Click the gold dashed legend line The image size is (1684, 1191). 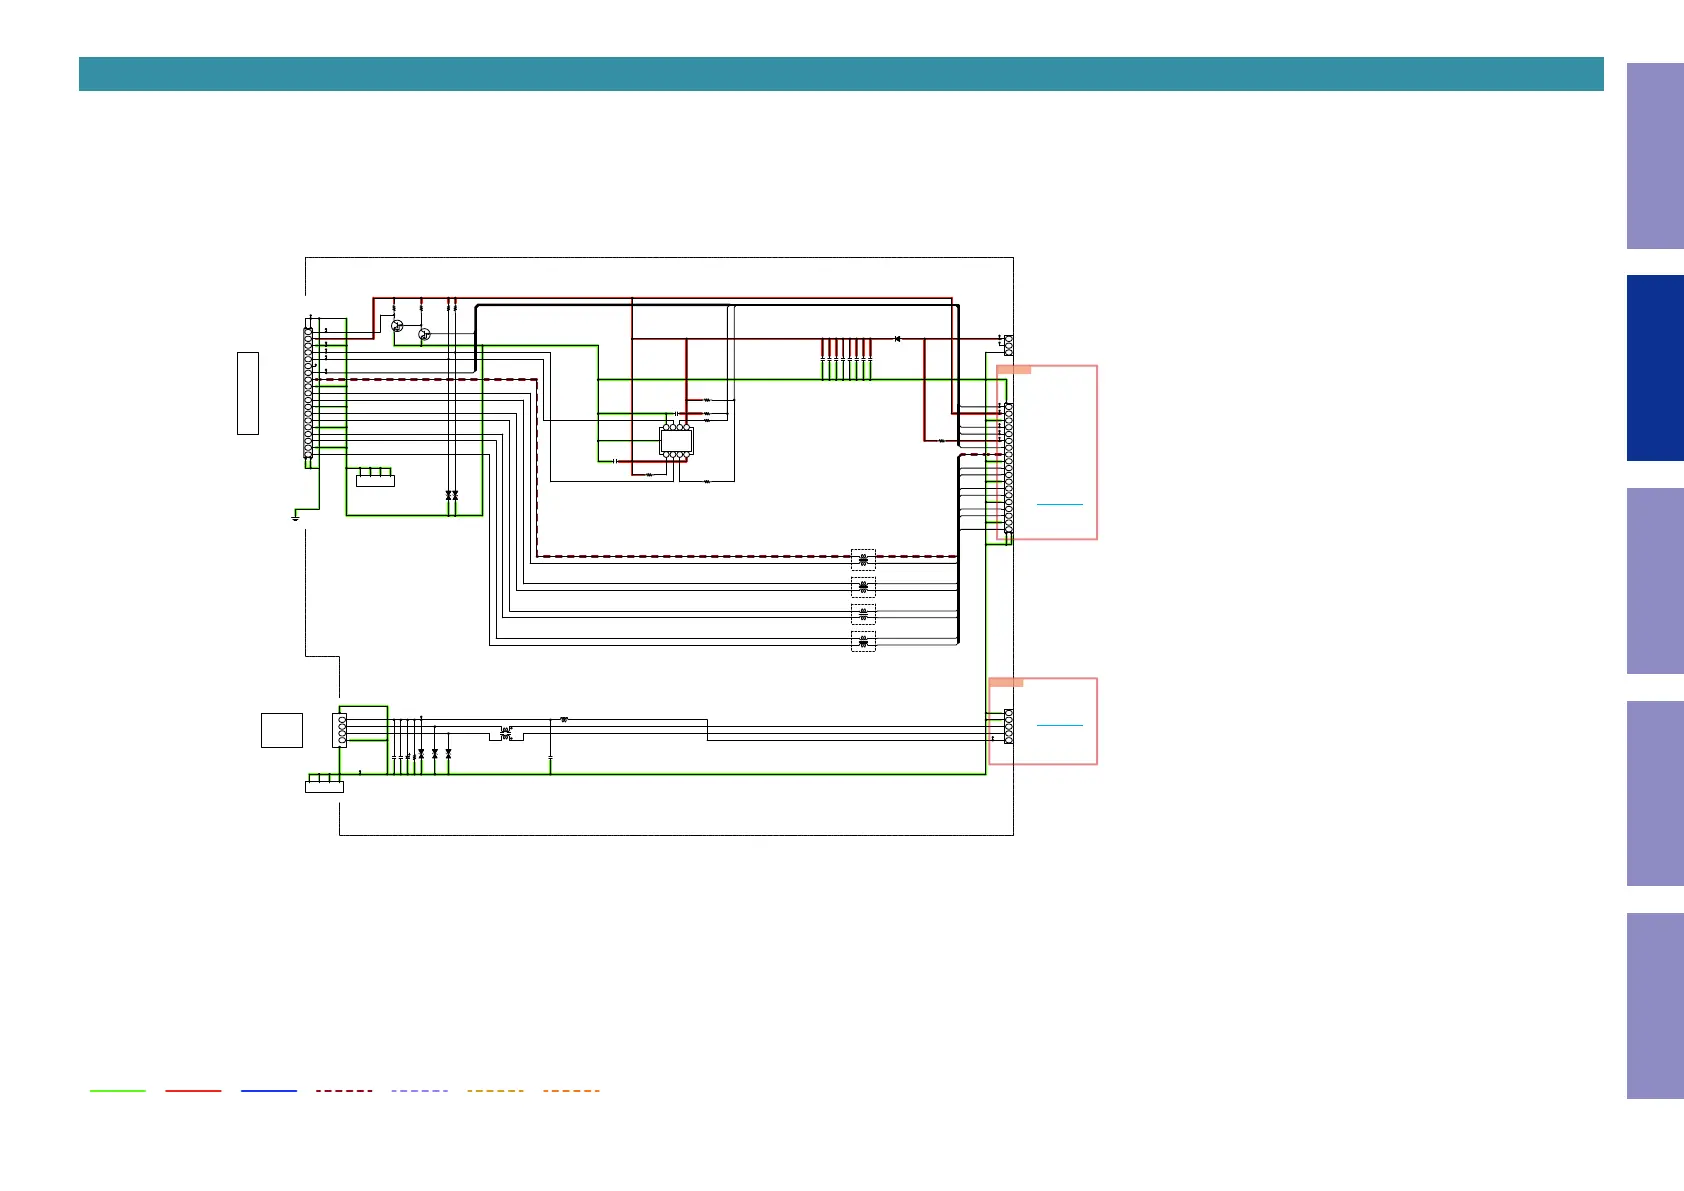(x=495, y=1090)
